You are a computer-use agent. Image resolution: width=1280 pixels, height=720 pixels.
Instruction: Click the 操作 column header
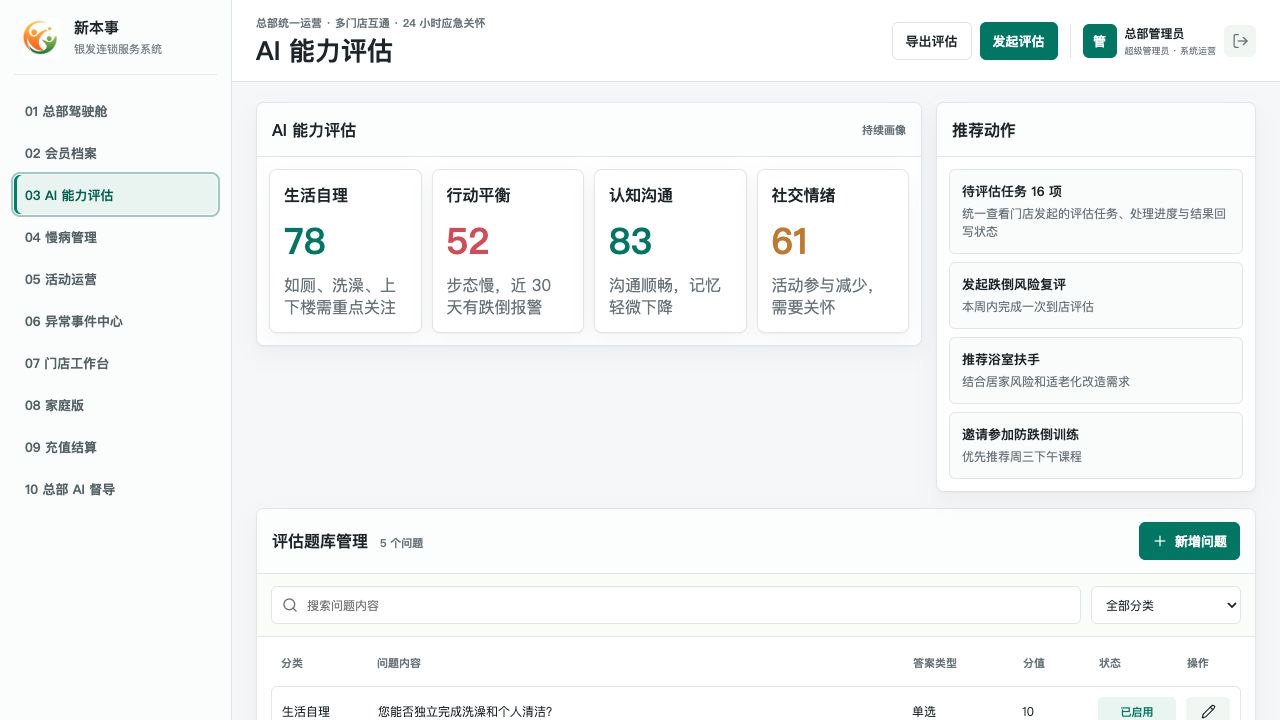(1198, 663)
